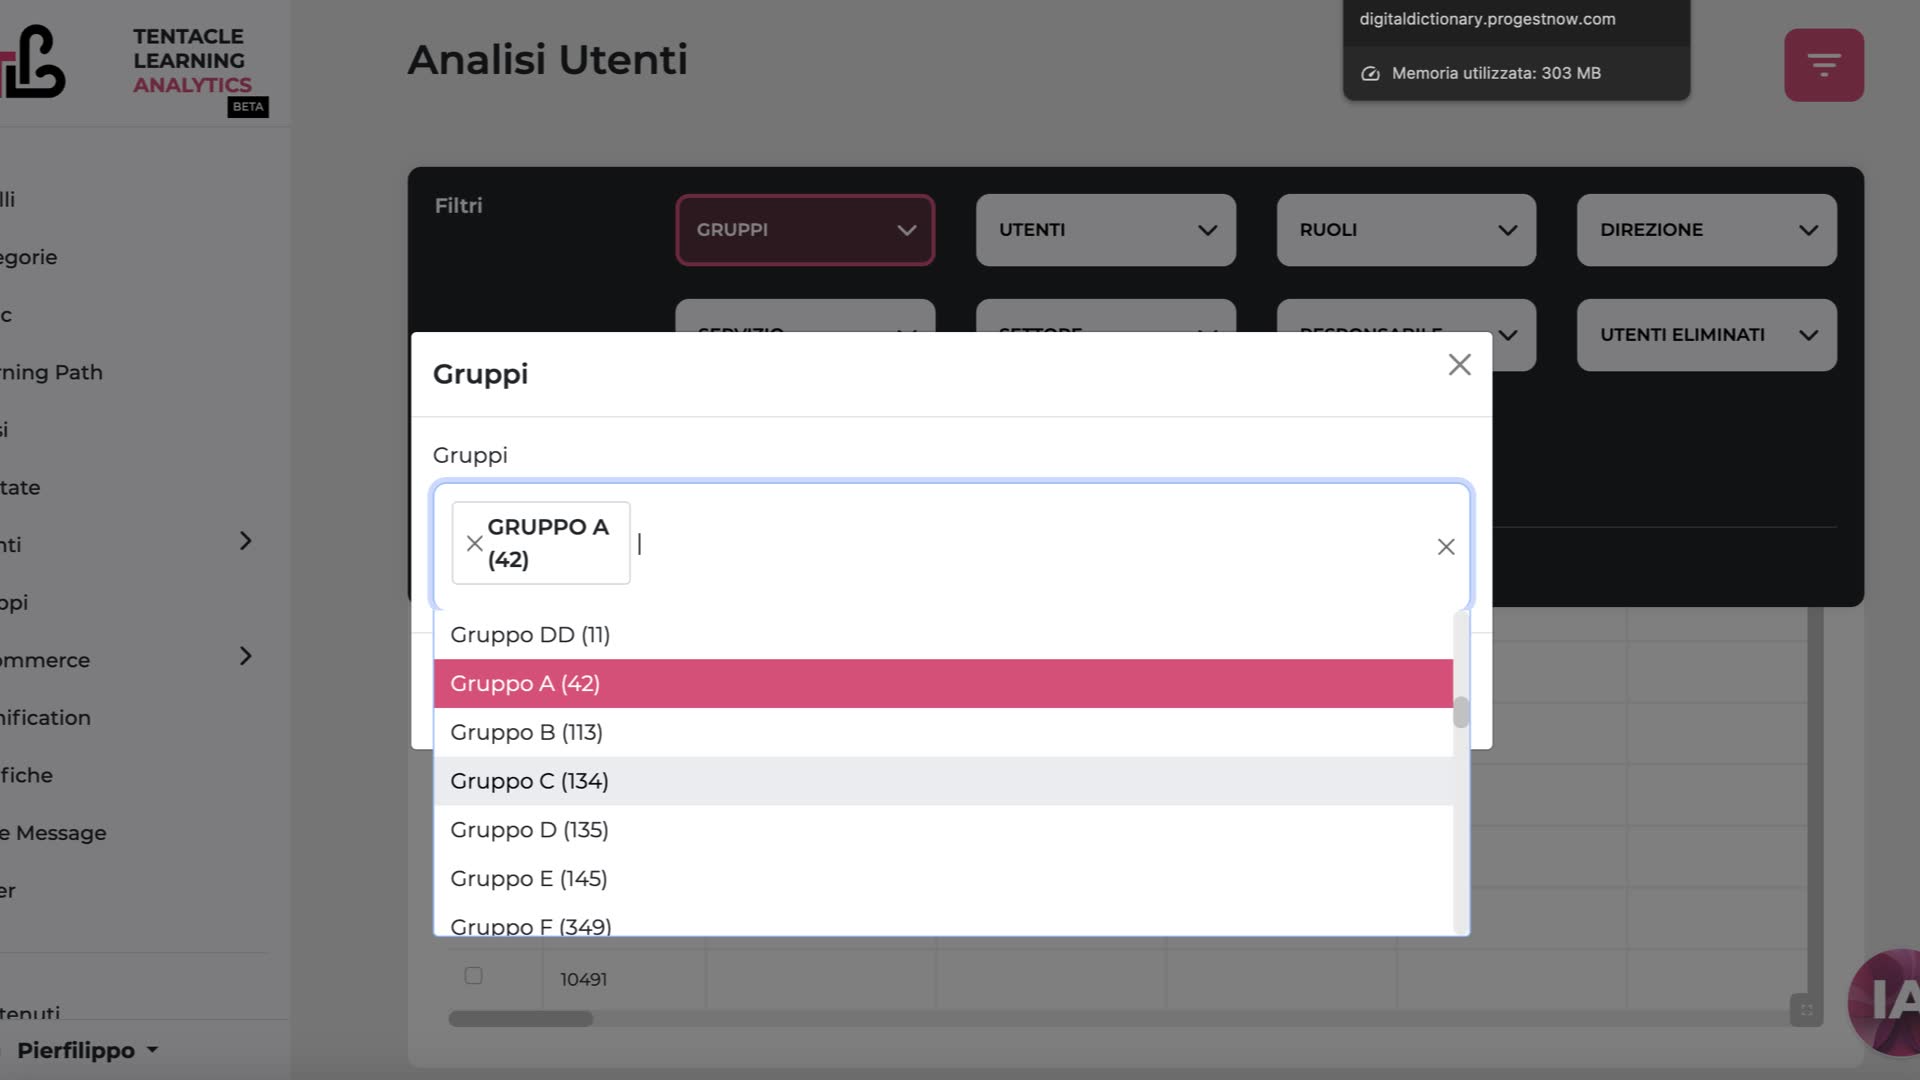The width and height of the screenshot is (1920, 1080).
Task: Check the checkbox for row 10491
Action: click(x=473, y=976)
